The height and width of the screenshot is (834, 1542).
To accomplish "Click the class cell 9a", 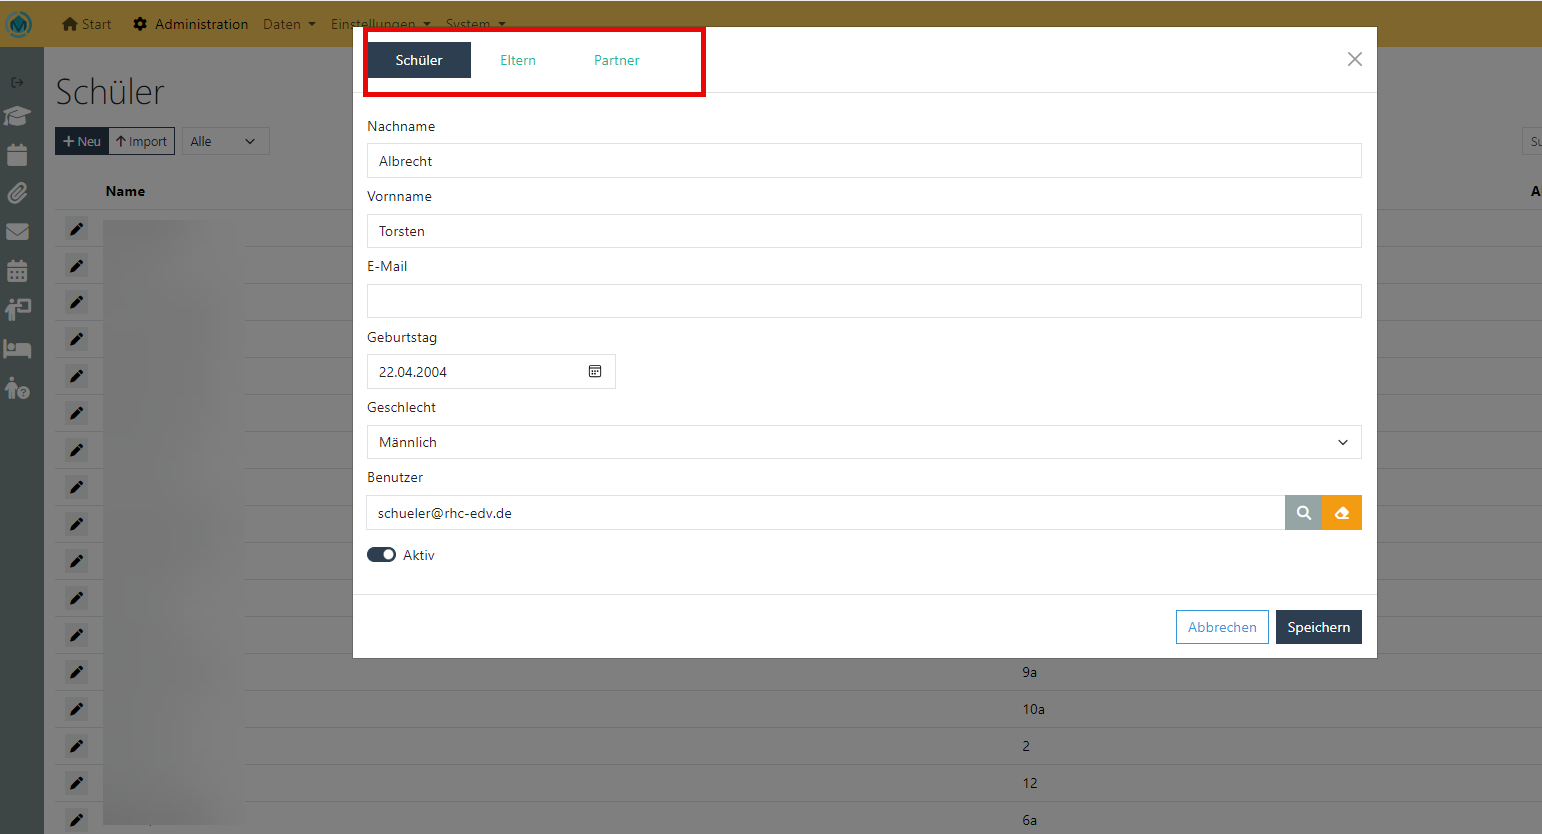I will coord(1030,672).
